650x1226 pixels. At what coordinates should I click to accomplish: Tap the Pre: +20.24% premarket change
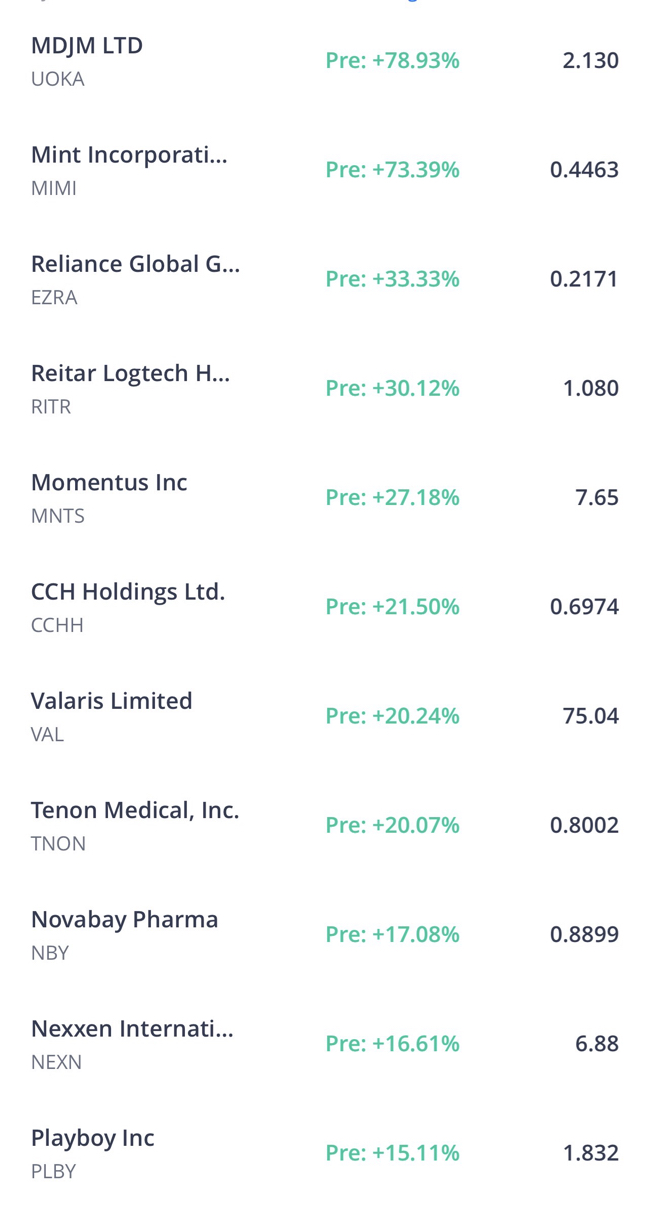(392, 716)
